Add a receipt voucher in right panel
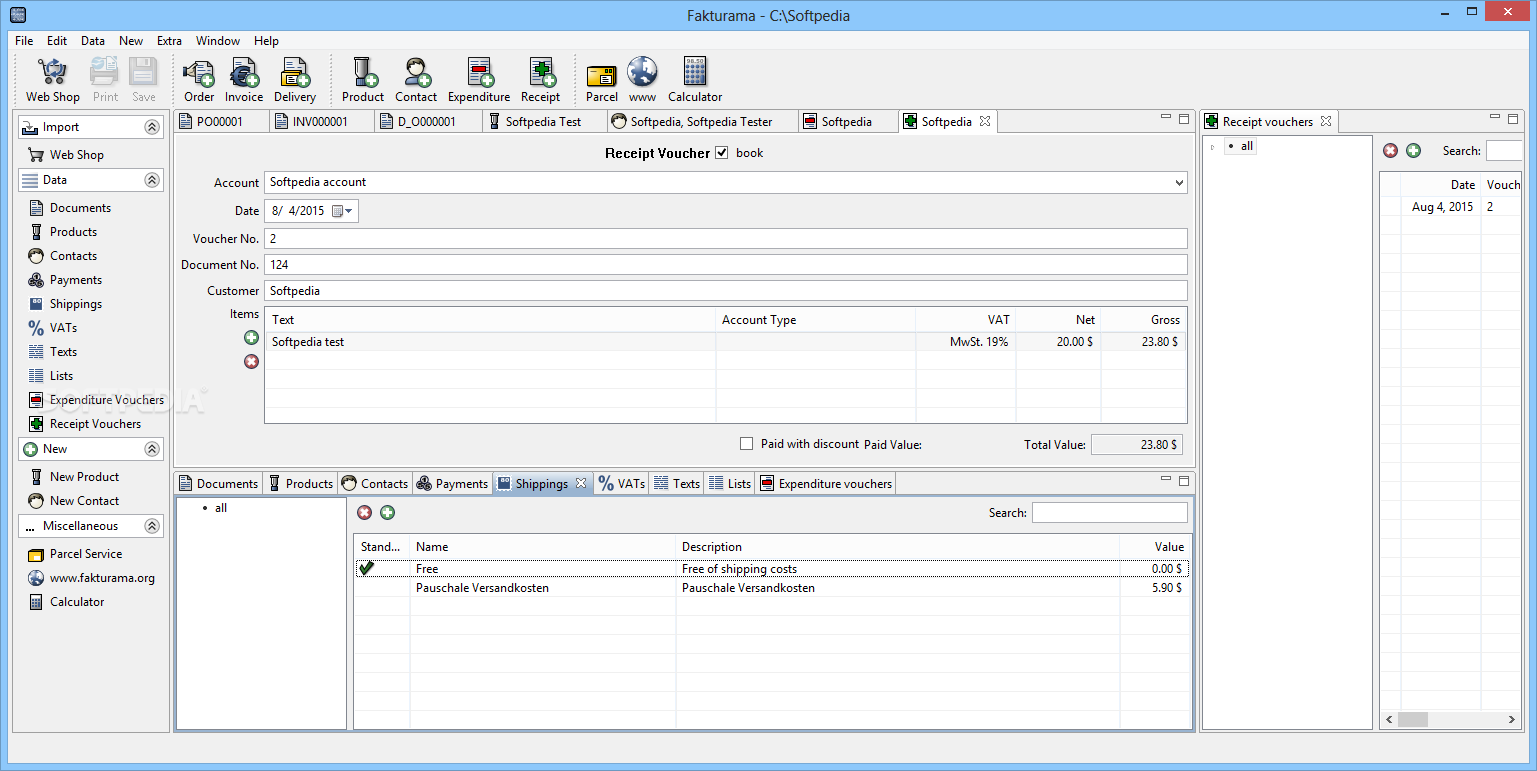Screen dimensions: 1537x771 (1413, 151)
